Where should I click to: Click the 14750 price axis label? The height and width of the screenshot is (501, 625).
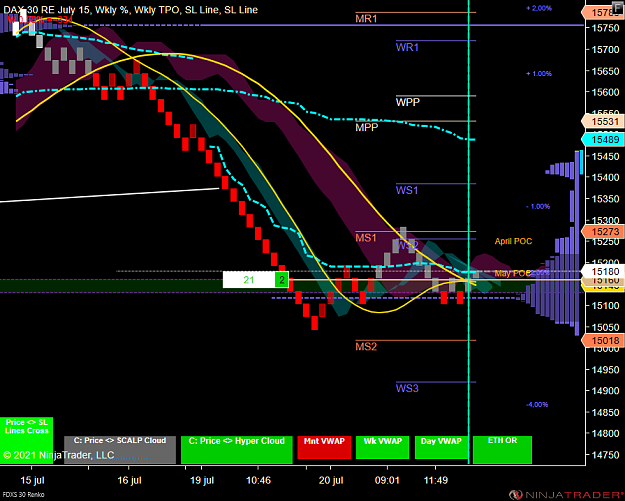[605, 455]
